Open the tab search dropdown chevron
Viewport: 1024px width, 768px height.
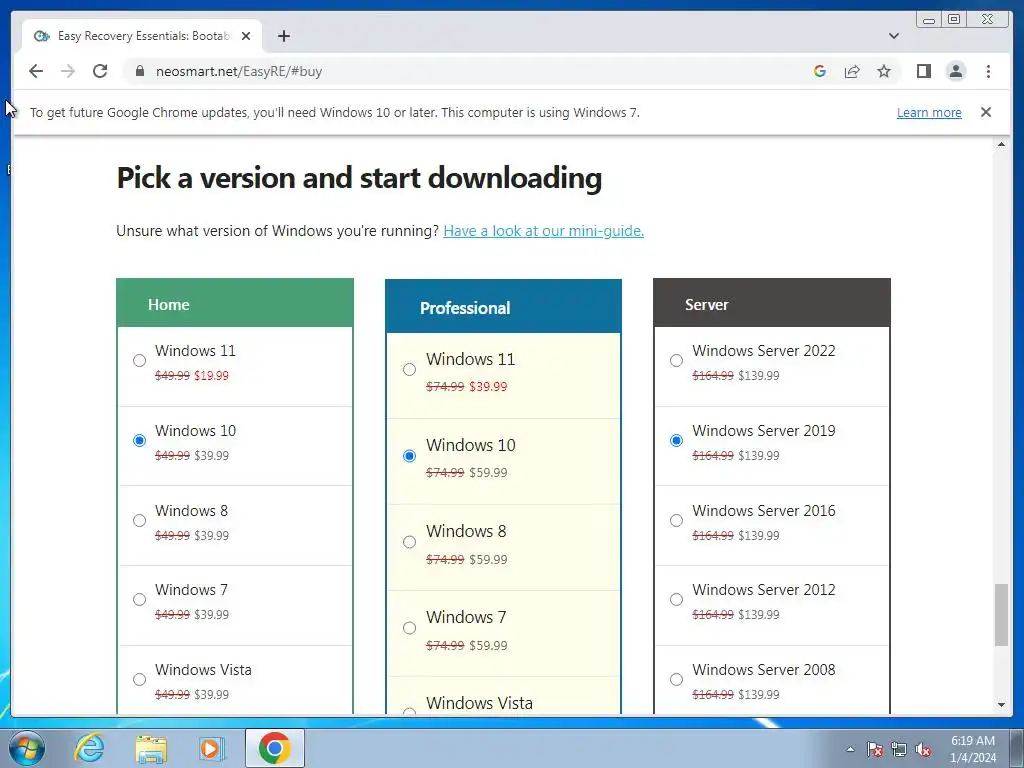coord(893,36)
